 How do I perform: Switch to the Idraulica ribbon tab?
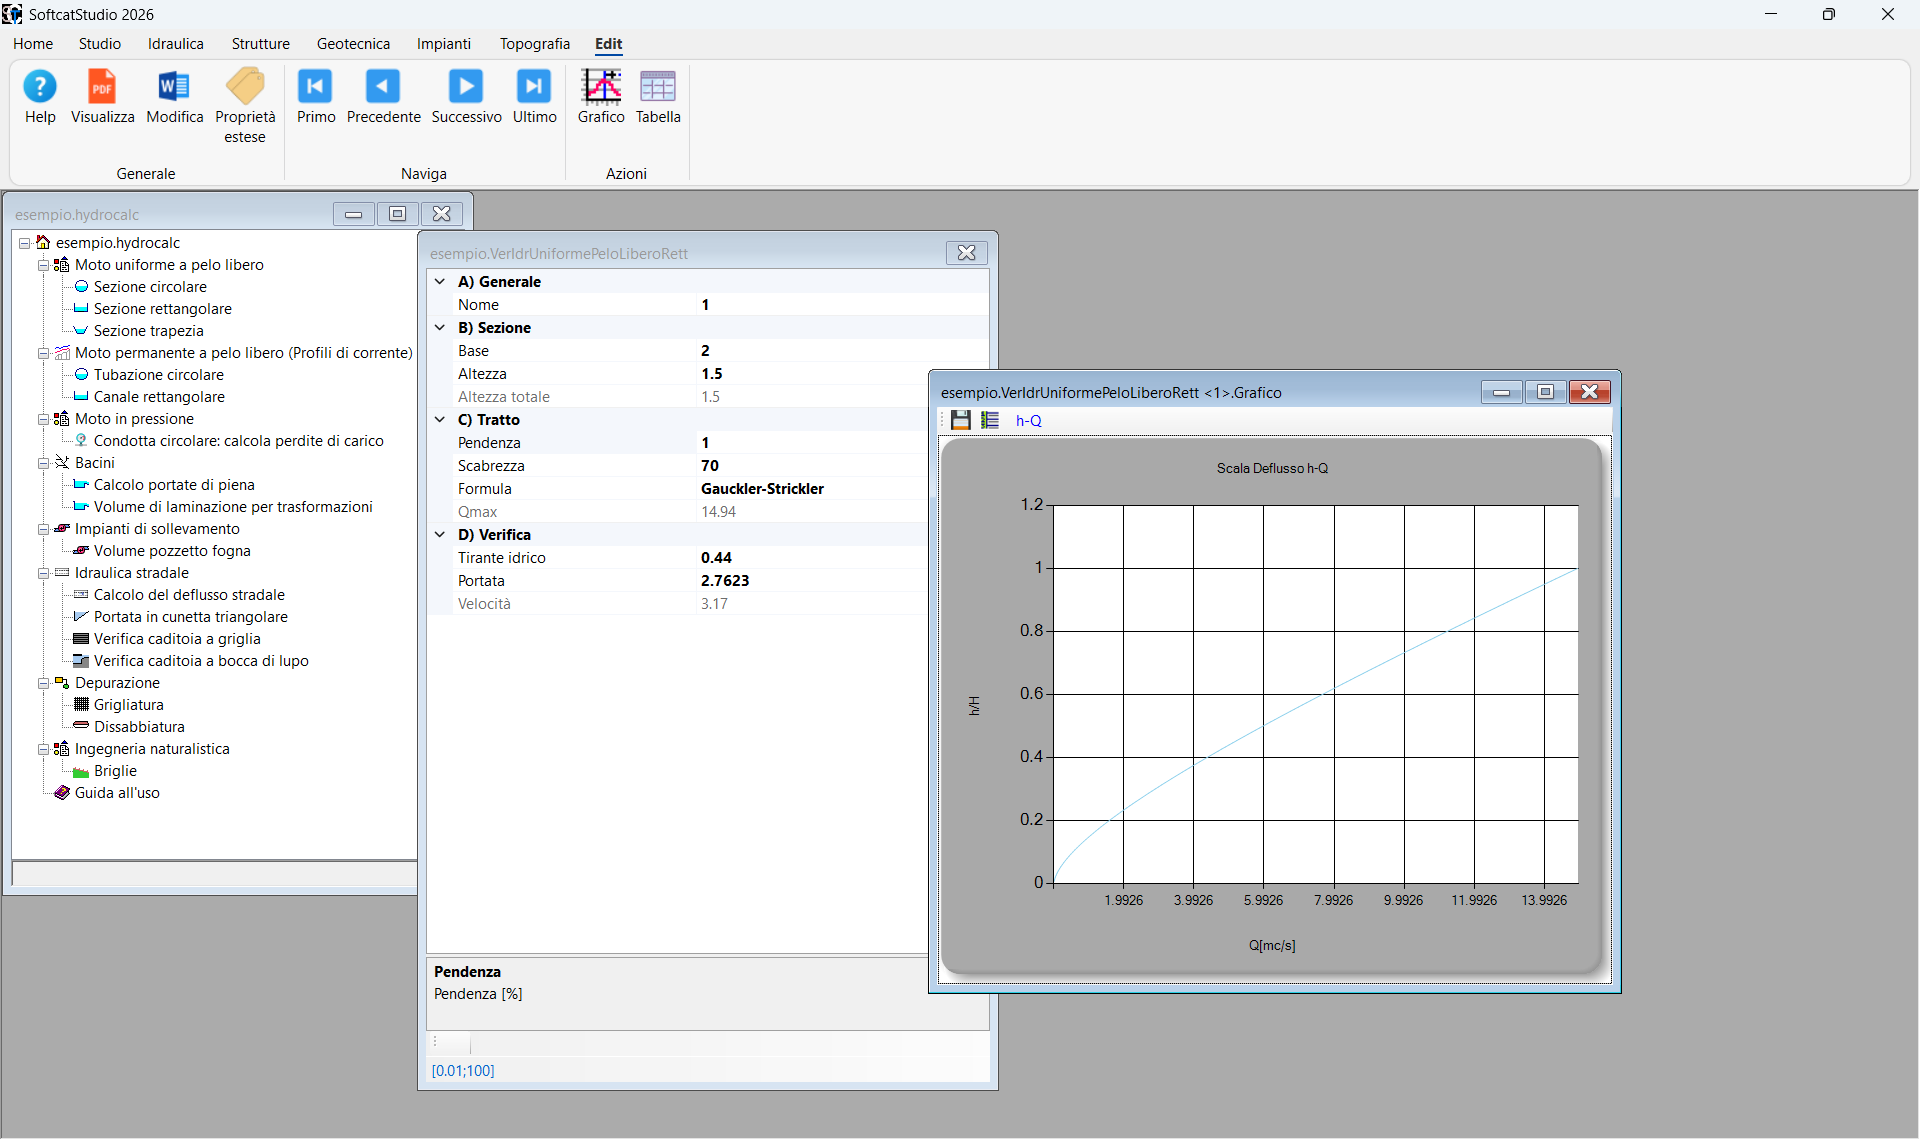176,44
